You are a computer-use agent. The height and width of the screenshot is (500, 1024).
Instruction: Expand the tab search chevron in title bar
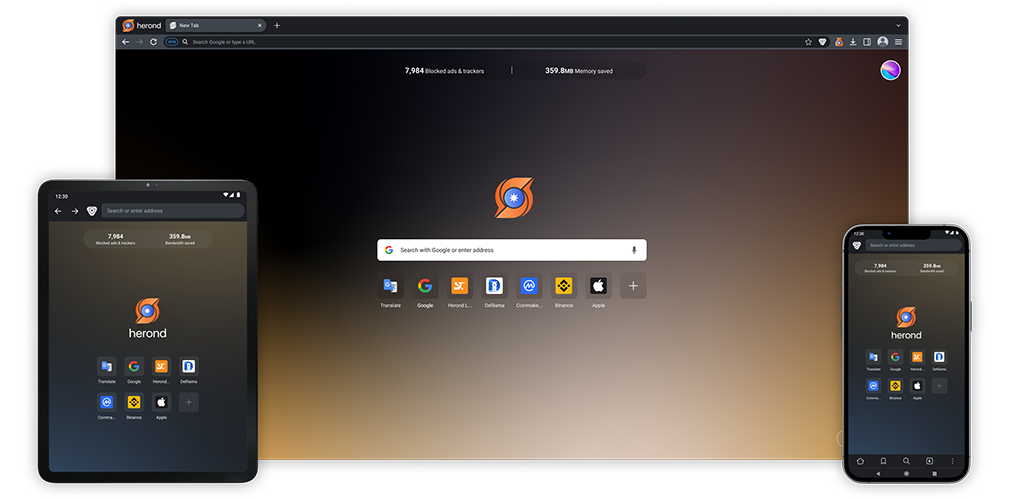[x=899, y=25]
